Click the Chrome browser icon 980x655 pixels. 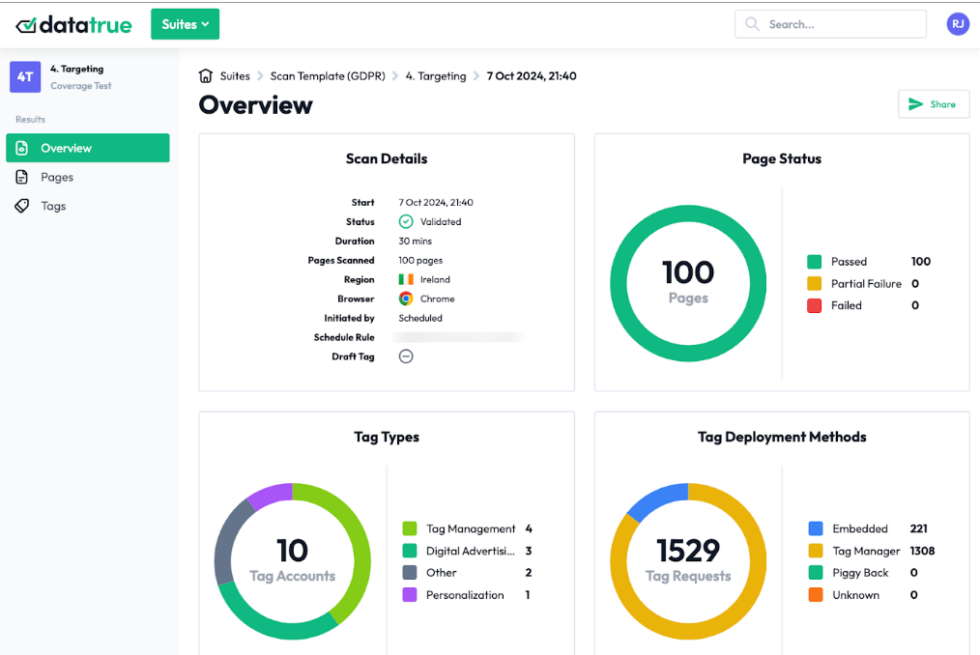406,299
